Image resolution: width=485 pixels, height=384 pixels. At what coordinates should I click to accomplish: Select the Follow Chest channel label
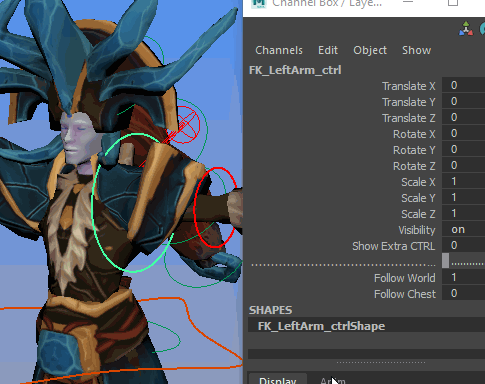click(x=405, y=294)
